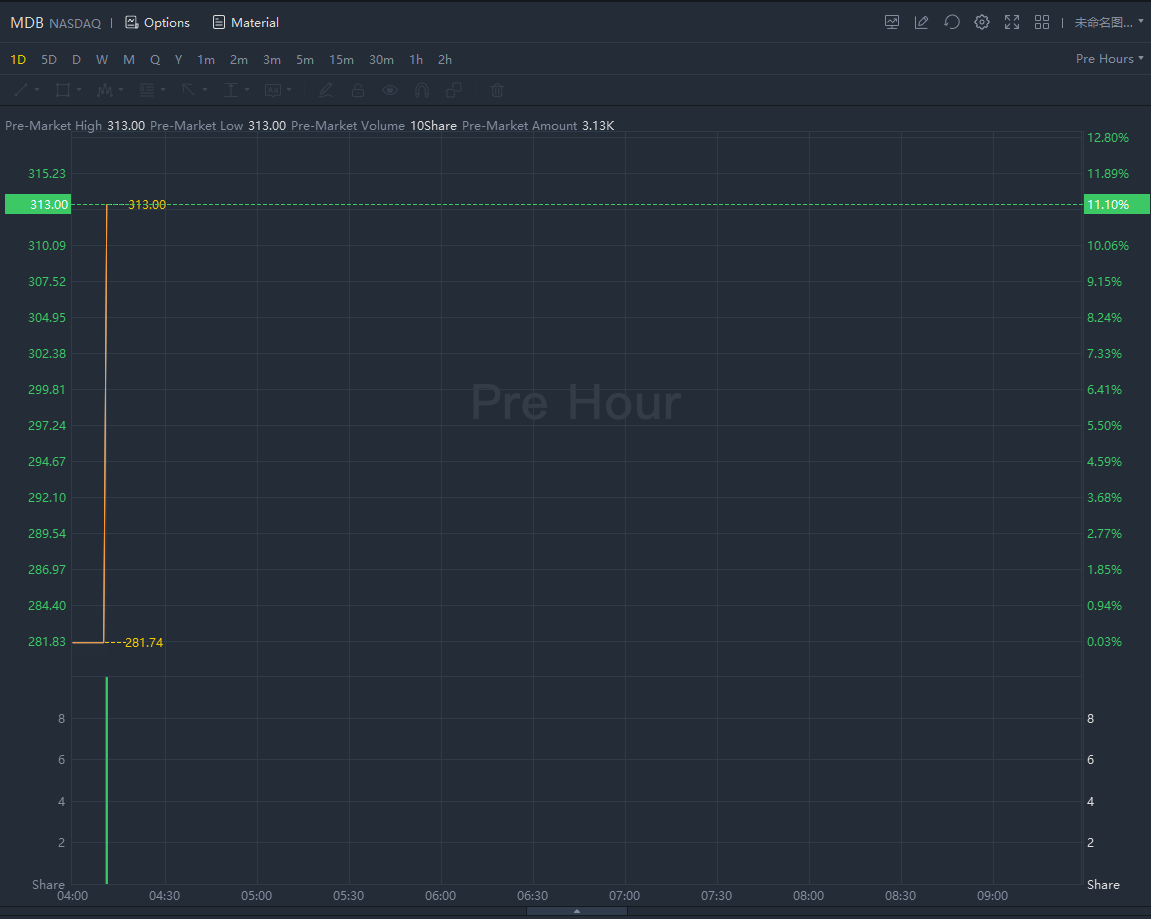
Task: Open the Pre Hours session dropdown
Action: tap(1109, 59)
